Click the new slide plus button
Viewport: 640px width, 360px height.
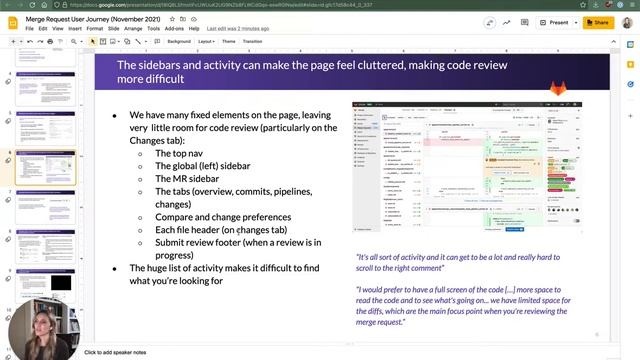pos(13,42)
